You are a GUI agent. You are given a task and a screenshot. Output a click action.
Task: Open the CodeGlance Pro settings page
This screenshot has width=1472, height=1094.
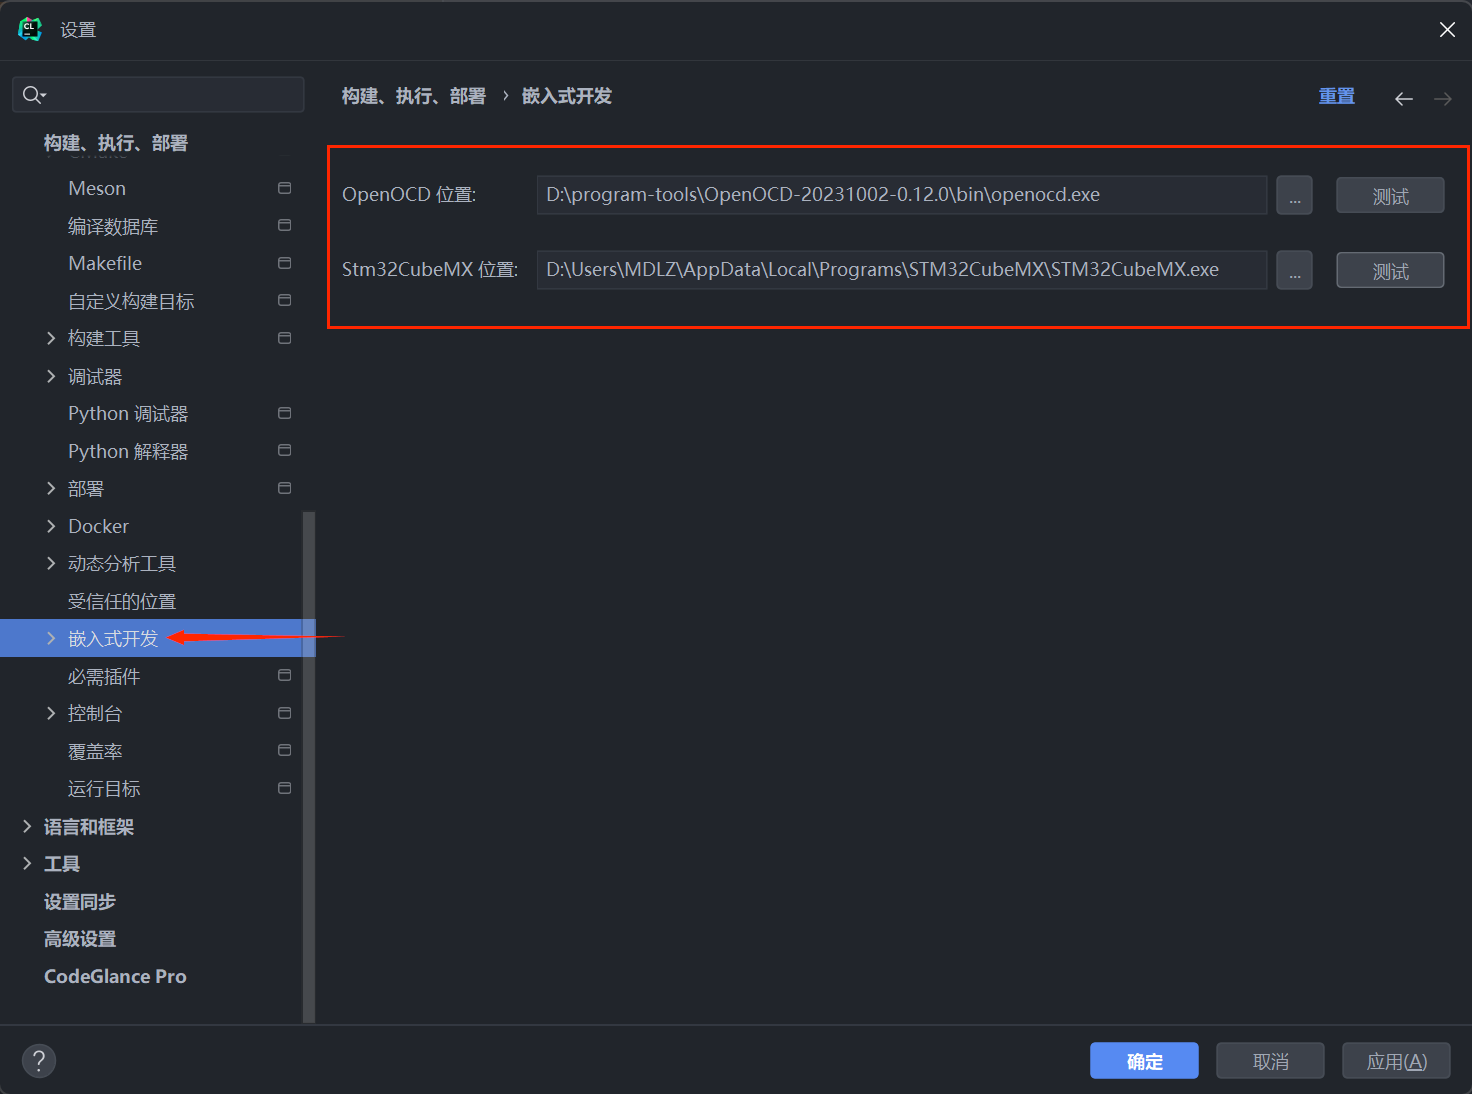point(115,976)
